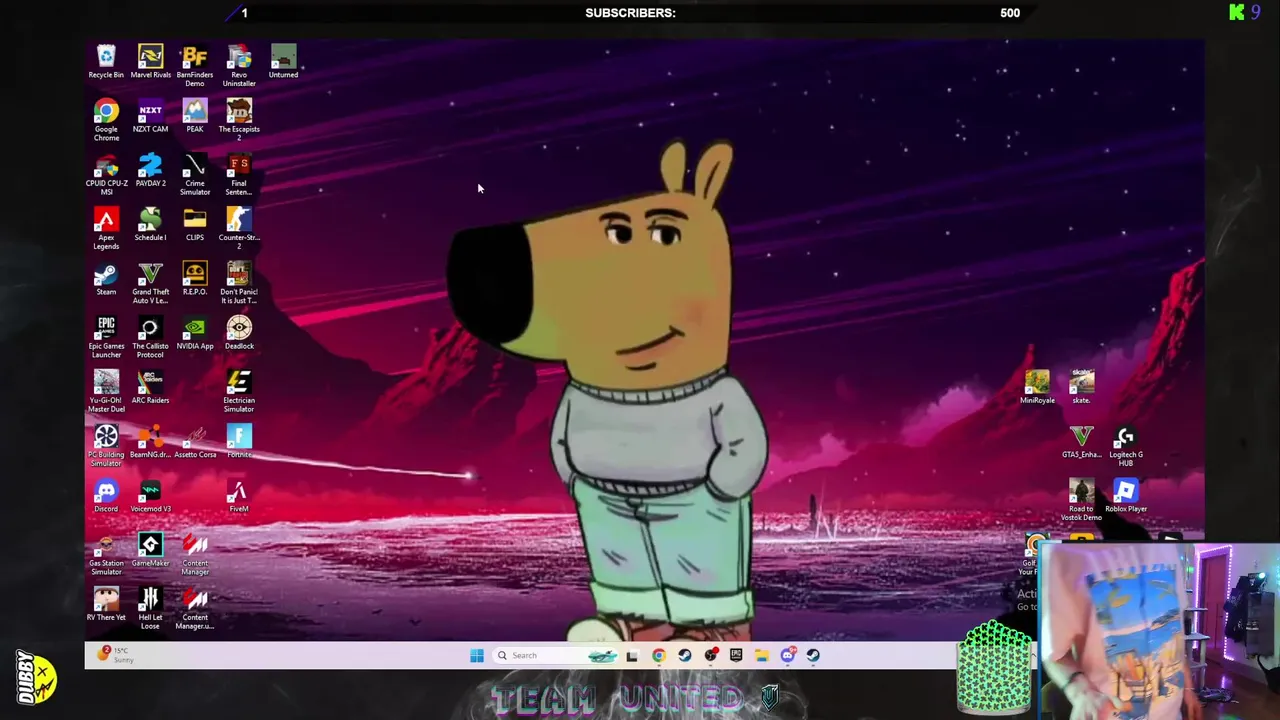Launch the Marvel Rivals shortcut
The width and height of the screenshot is (1280, 720).
150,62
